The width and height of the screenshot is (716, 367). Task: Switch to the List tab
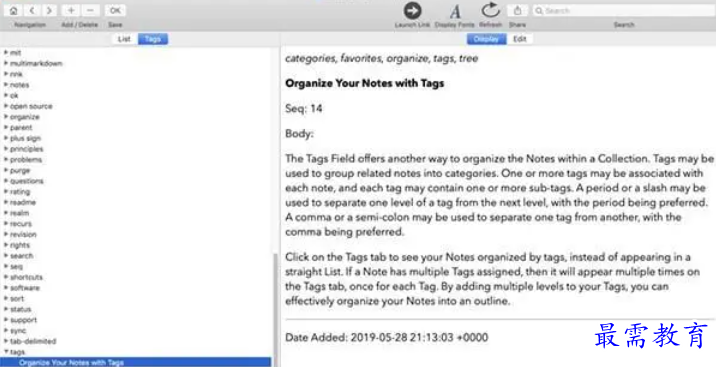[x=124, y=39]
